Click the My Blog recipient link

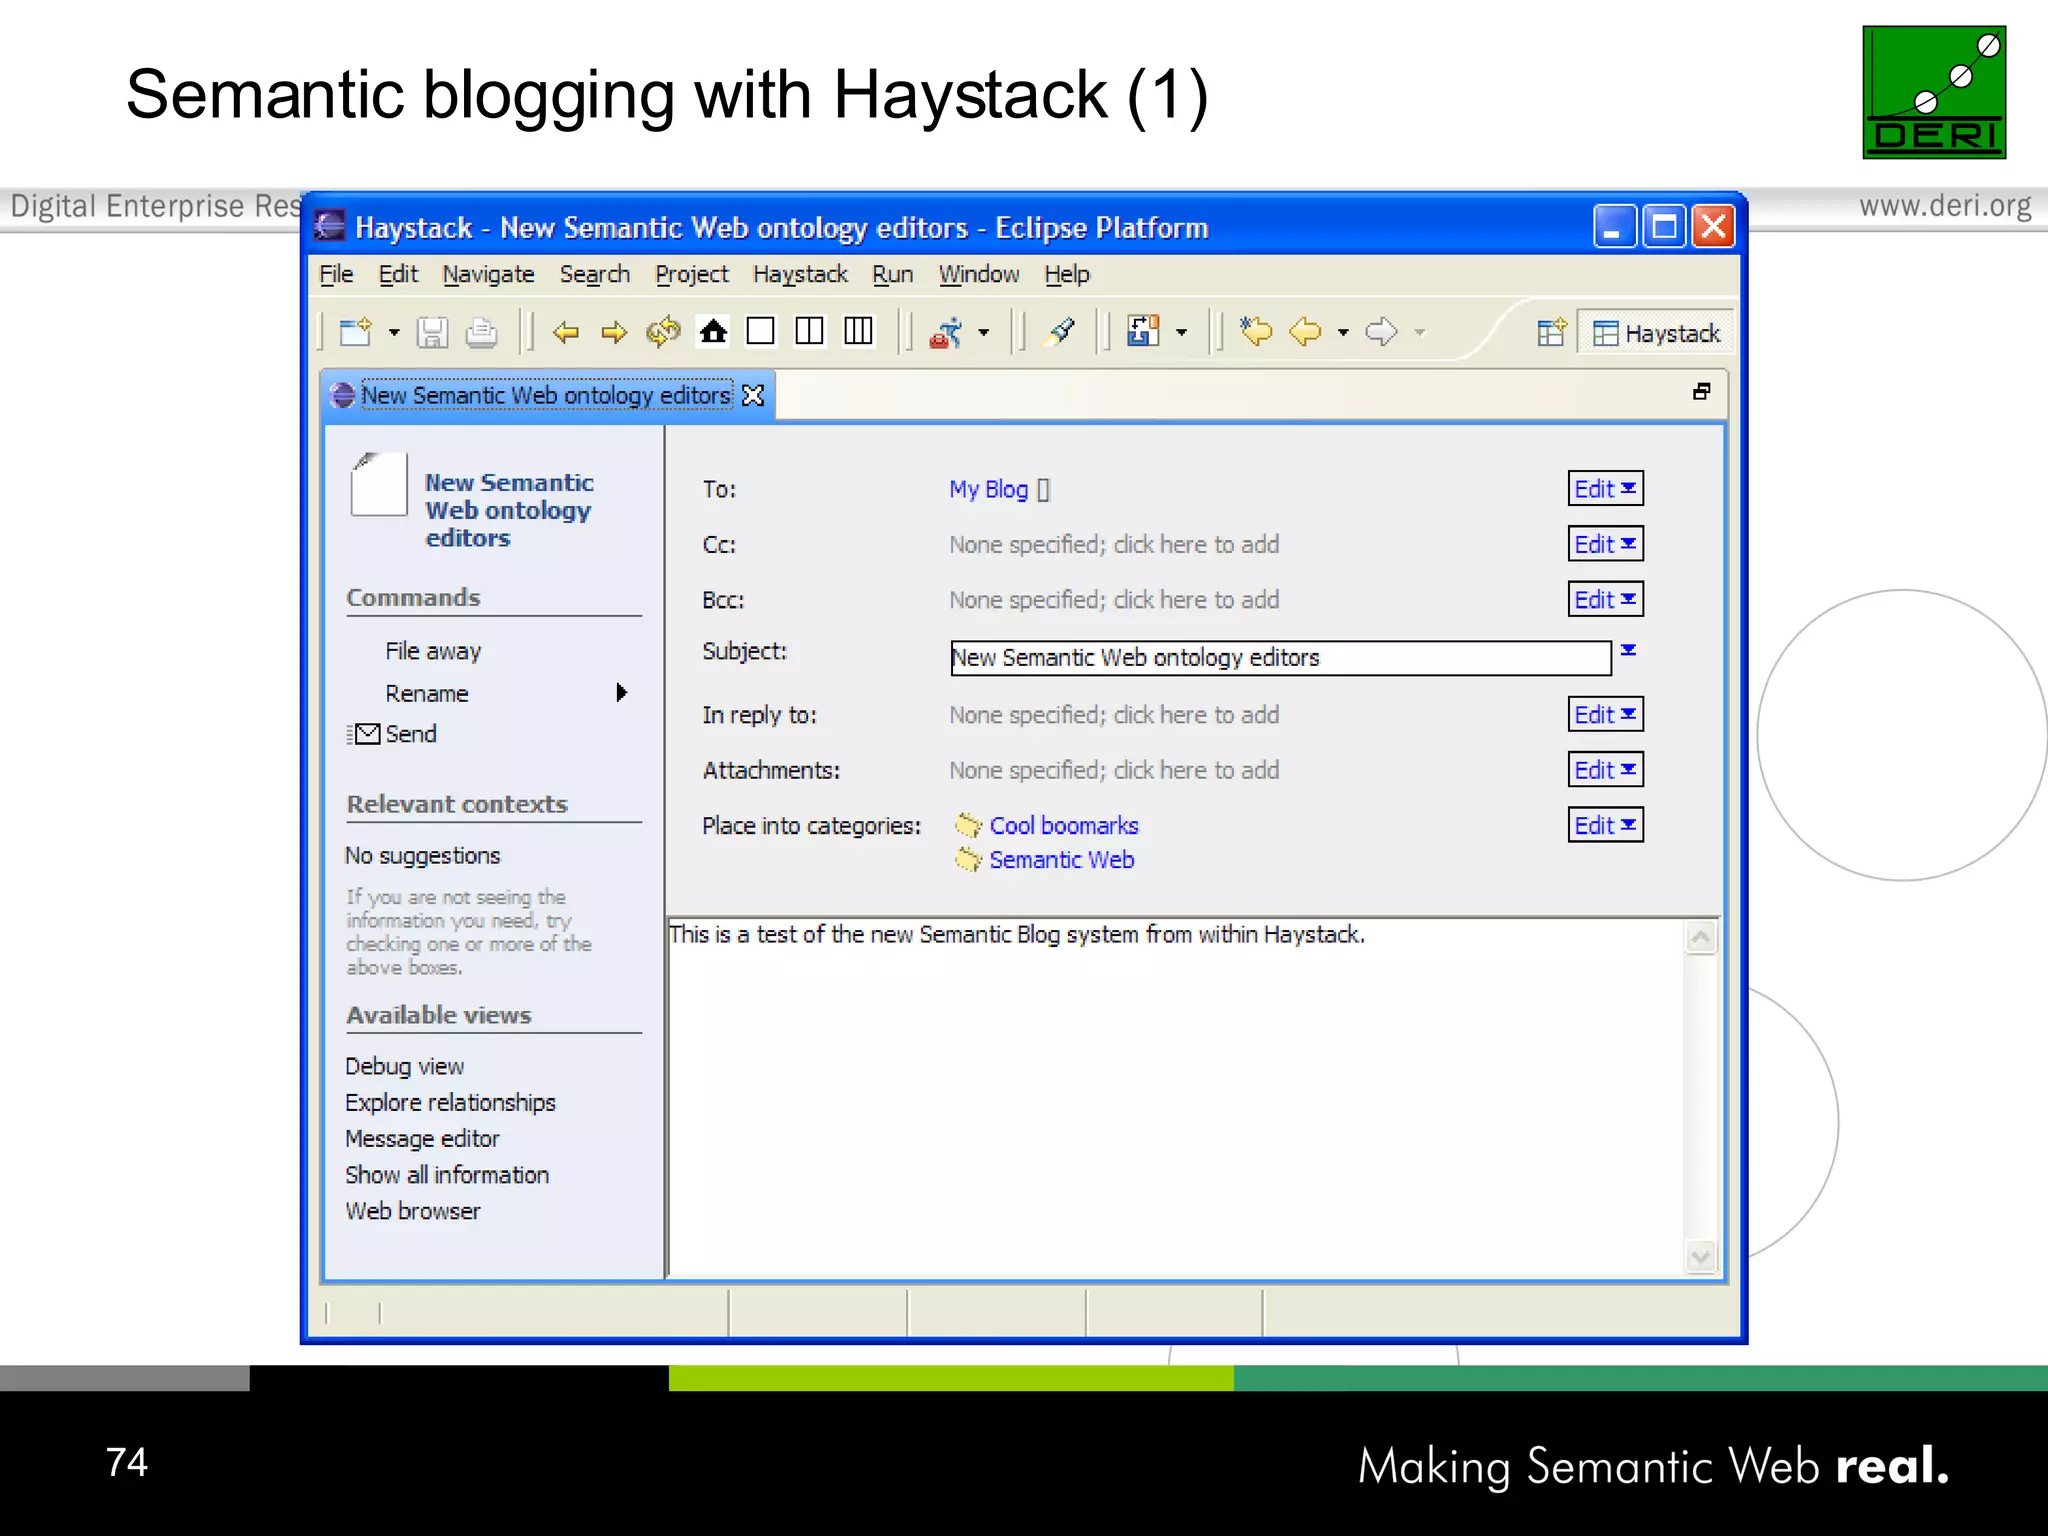[x=988, y=489]
